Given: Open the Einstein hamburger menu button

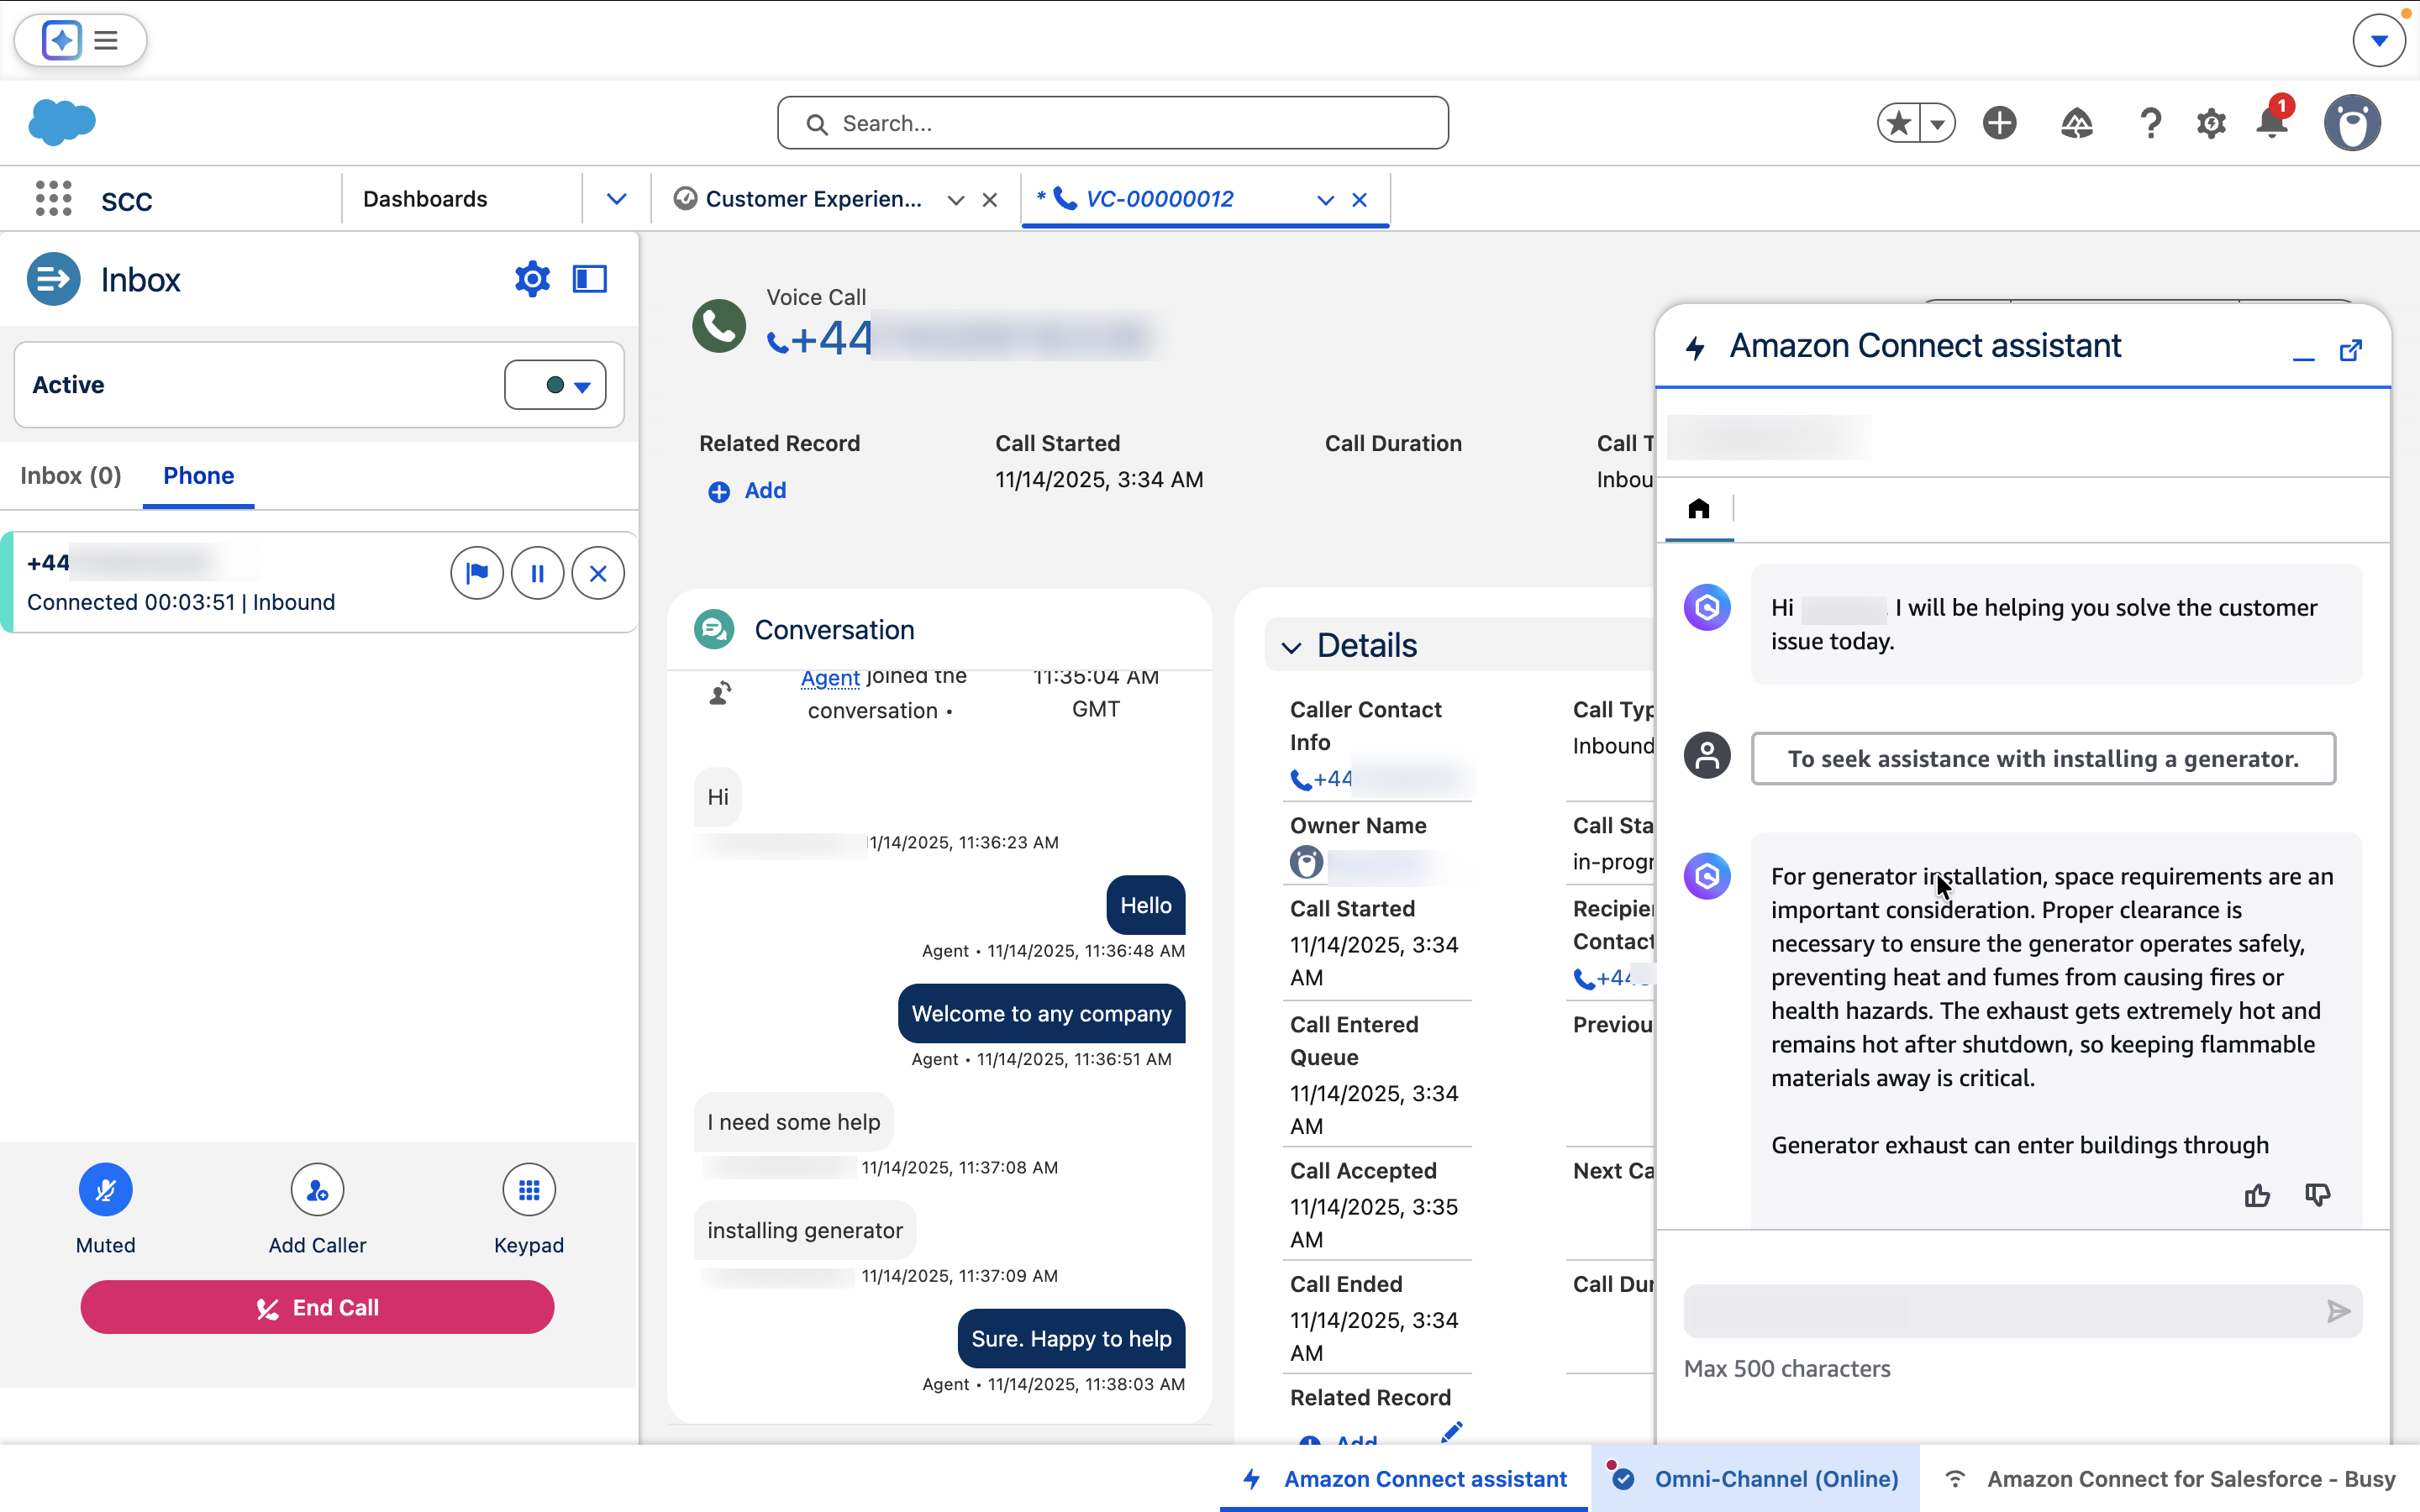Looking at the screenshot, I should click(x=106, y=40).
